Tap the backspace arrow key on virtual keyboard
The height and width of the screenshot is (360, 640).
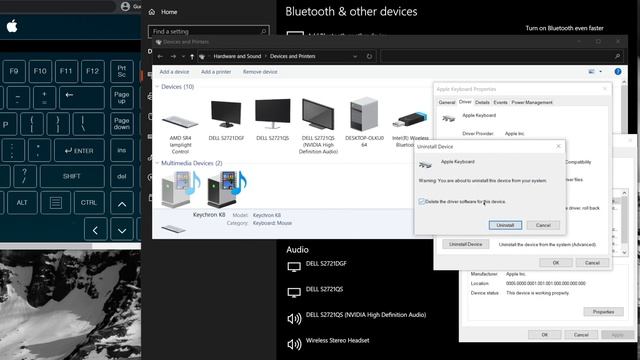82,98
